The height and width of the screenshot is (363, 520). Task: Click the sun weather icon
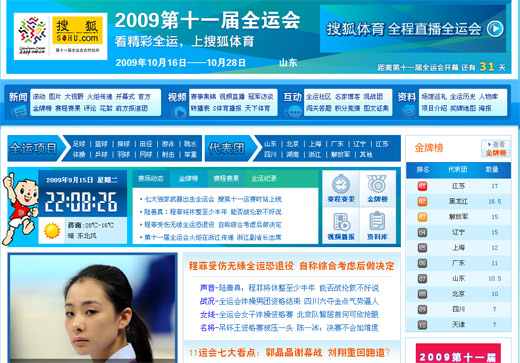tap(52, 230)
